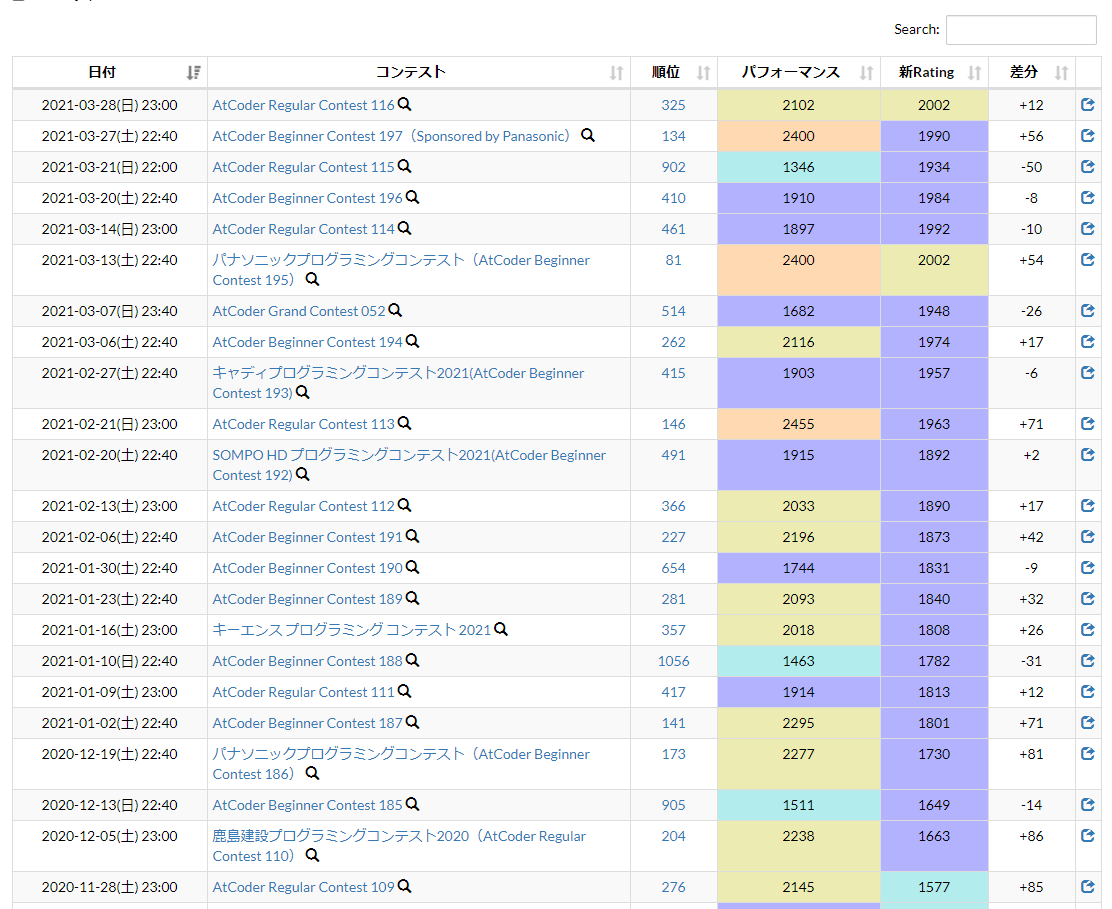1112x909 pixels.
Task: Select date cell 2021-03-07(日) 23:40
Action: (x=110, y=311)
